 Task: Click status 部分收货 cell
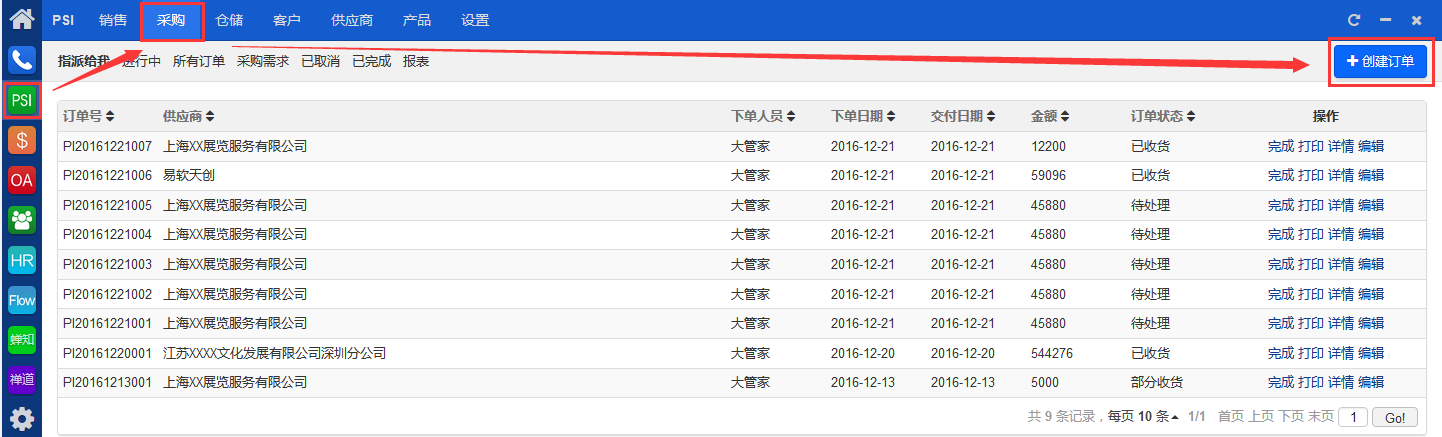click(1157, 382)
